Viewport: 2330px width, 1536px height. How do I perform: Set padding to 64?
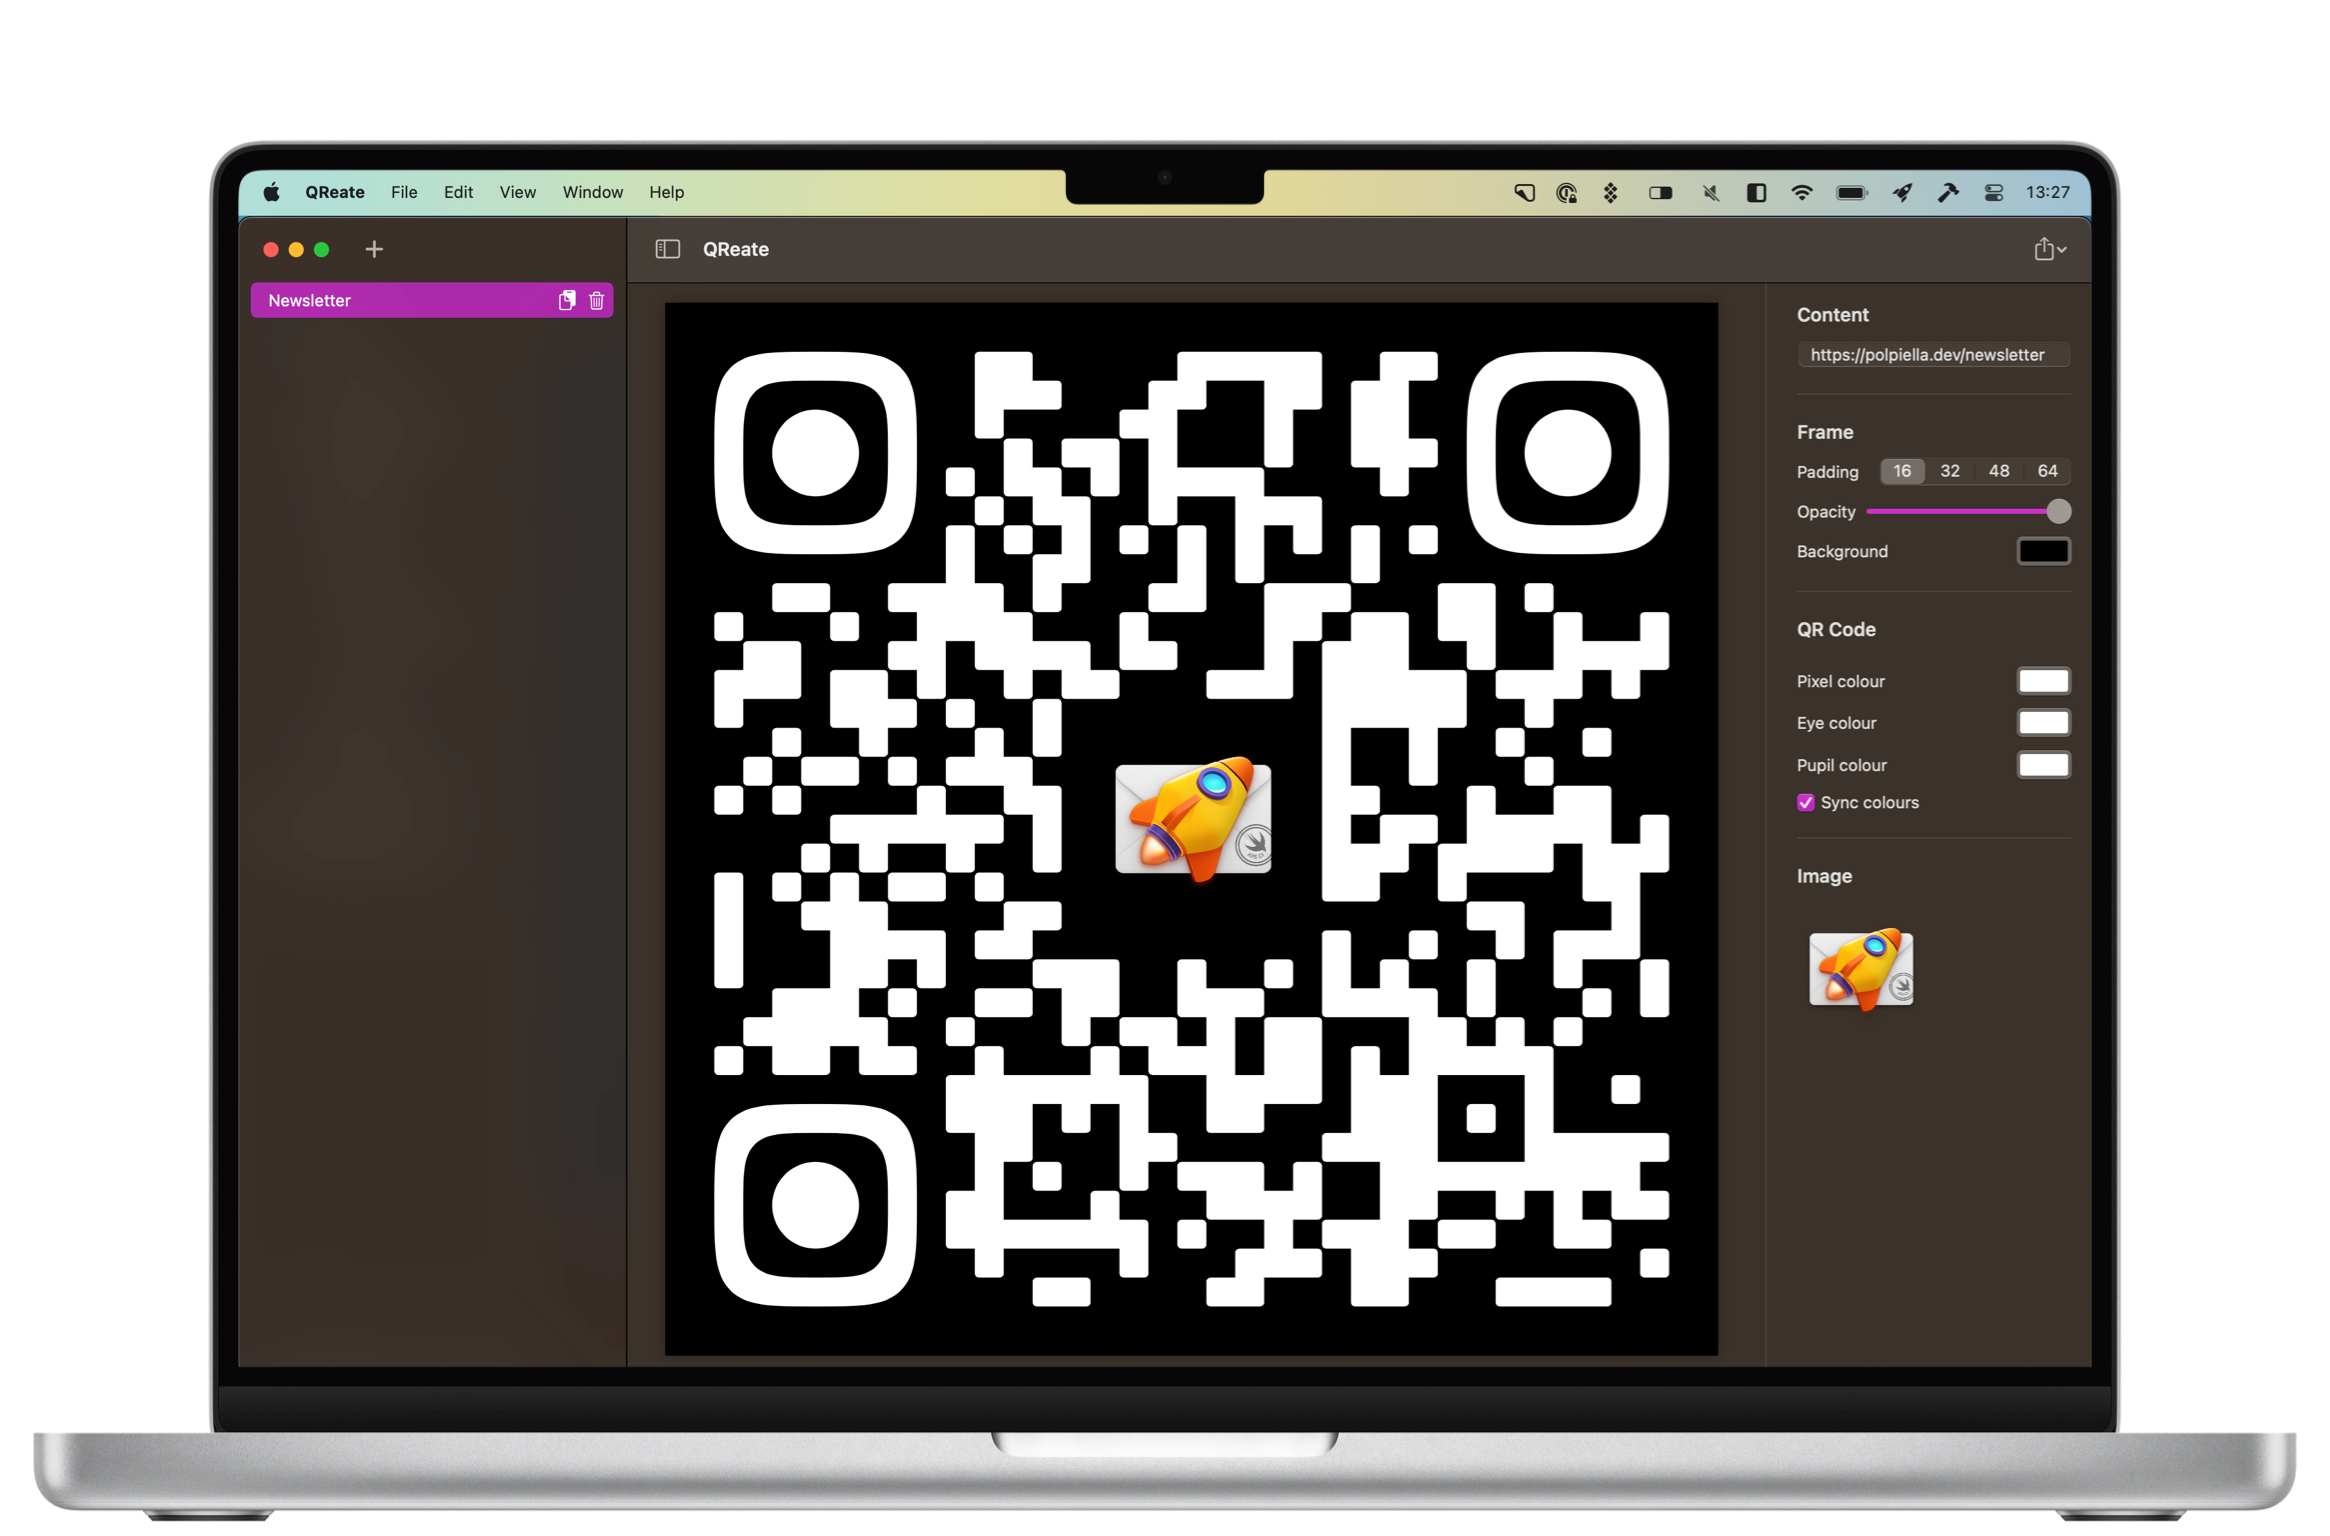[x=2047, y=471]
